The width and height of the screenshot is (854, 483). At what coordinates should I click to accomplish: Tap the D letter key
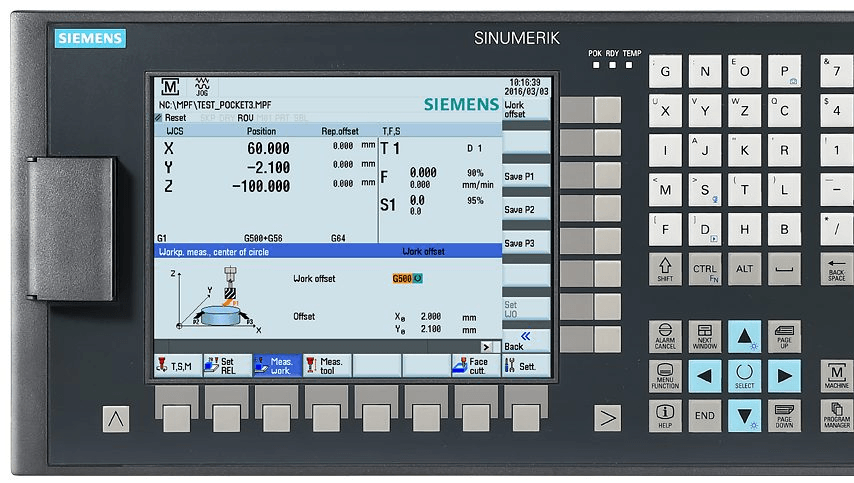705,229
